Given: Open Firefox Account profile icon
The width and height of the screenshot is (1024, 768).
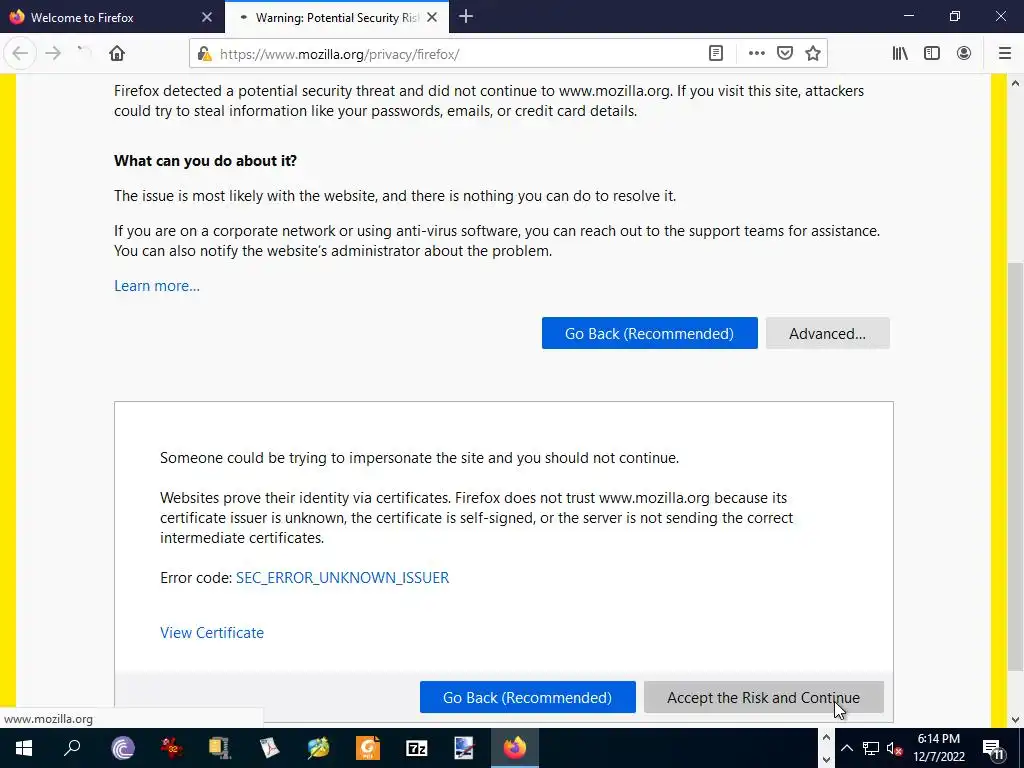Looking at the screenshot, I should (964, 54).
